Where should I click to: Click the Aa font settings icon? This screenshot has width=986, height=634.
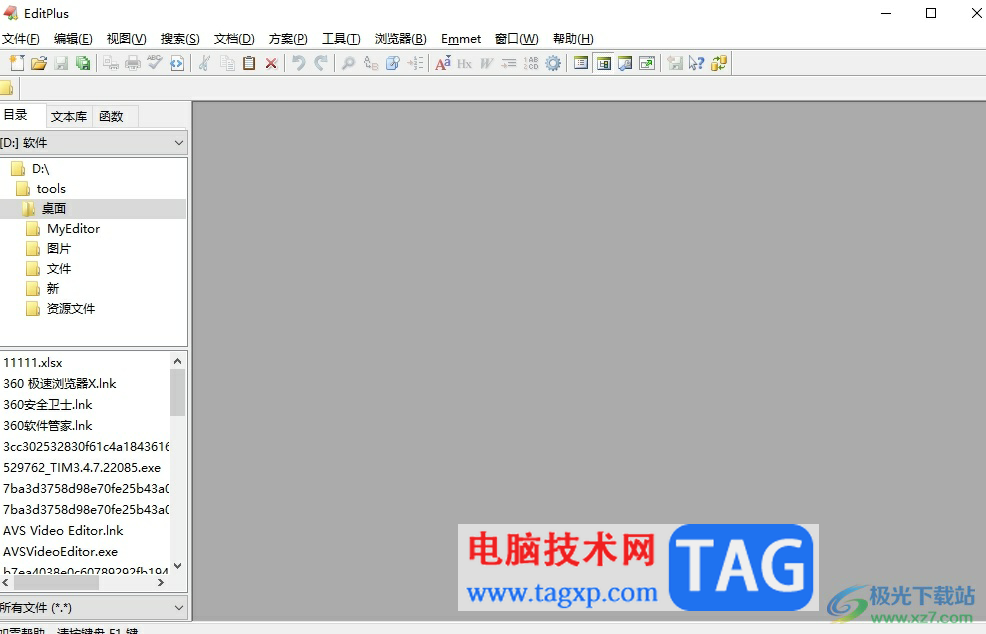443,63
